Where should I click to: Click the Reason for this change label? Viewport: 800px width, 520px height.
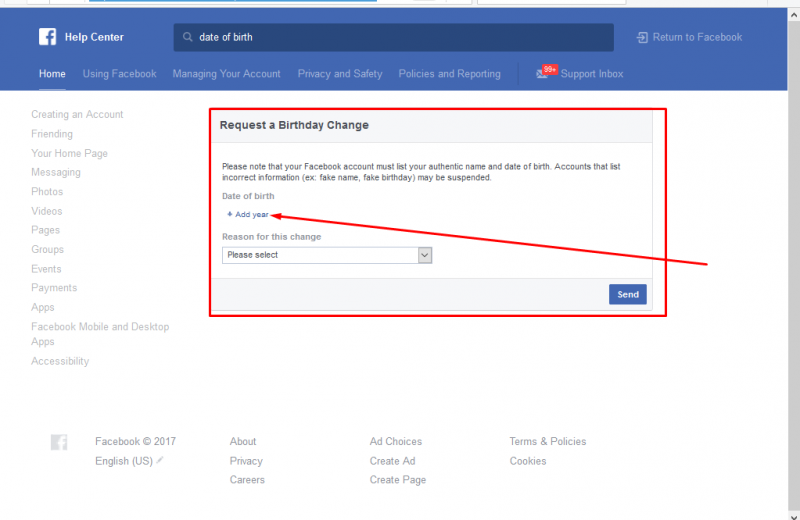point(271,237)
